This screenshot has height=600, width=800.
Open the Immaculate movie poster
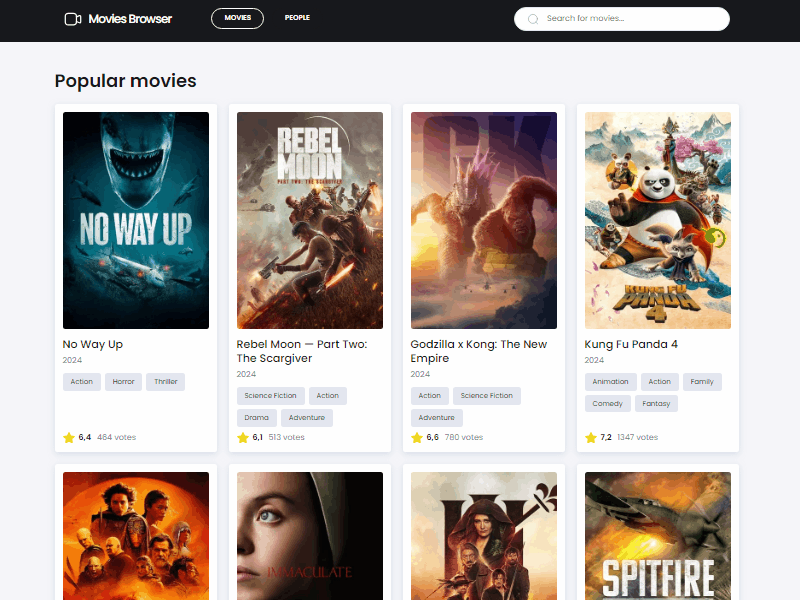point(310,536)
